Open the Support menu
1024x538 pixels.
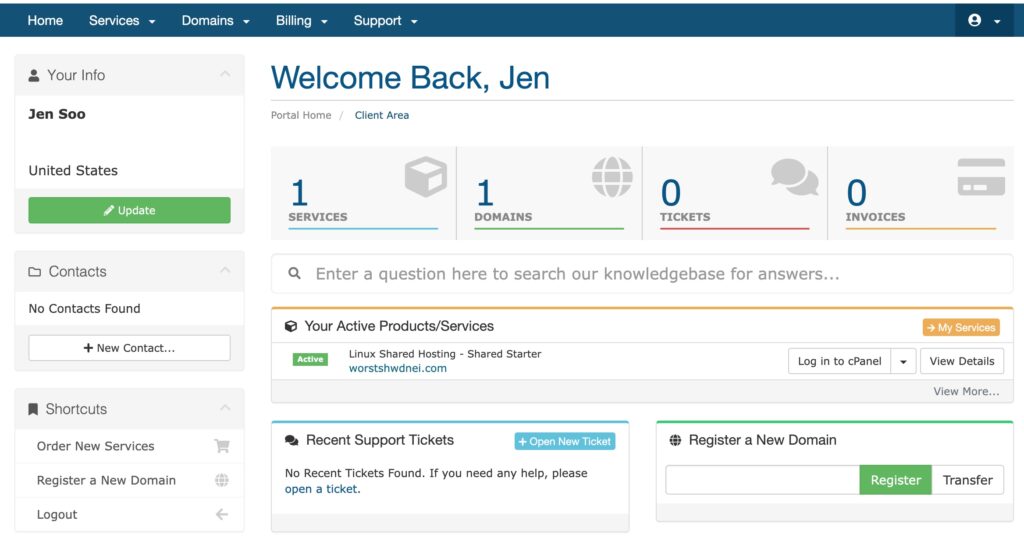tap(385, 20)
